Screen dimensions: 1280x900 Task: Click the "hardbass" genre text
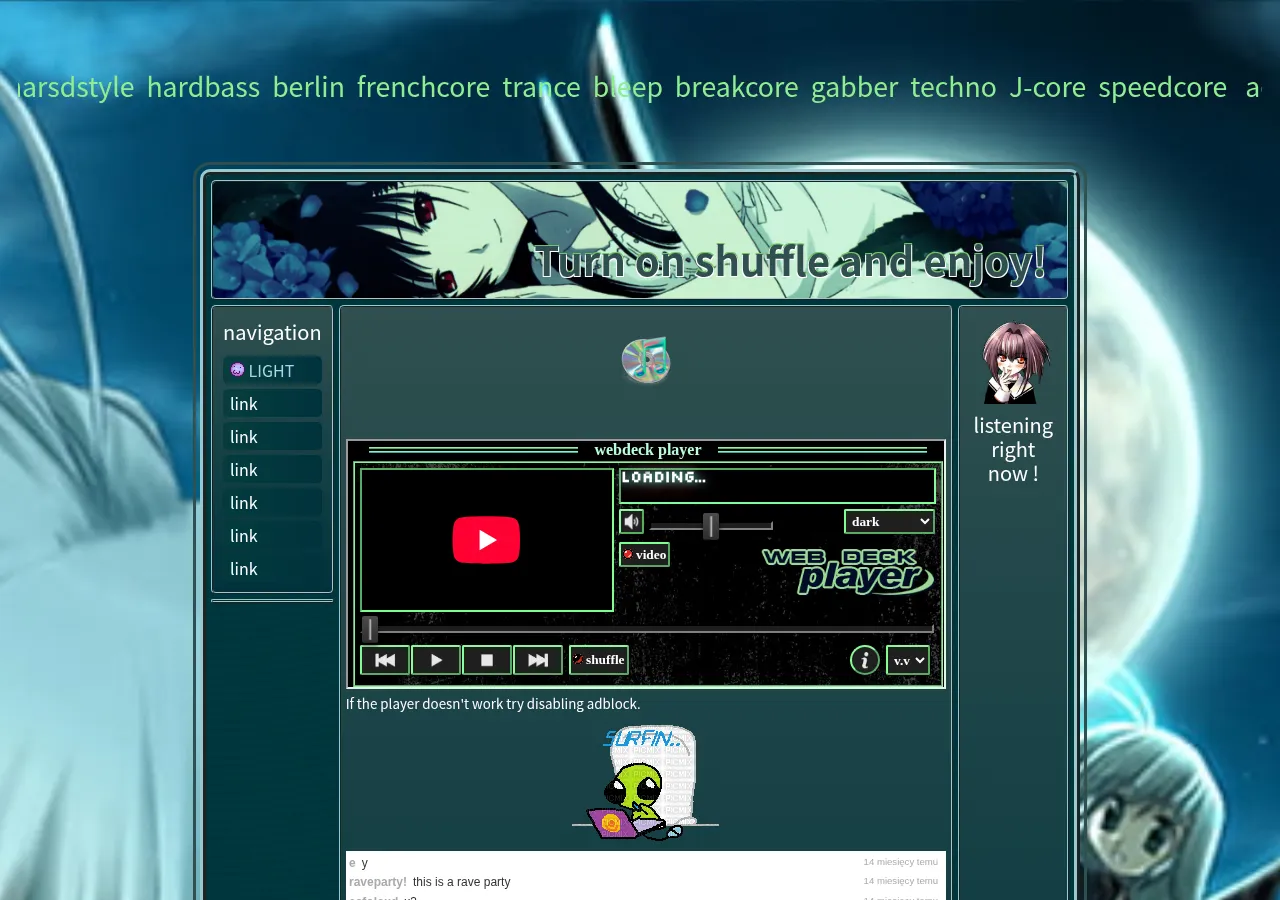203,87
